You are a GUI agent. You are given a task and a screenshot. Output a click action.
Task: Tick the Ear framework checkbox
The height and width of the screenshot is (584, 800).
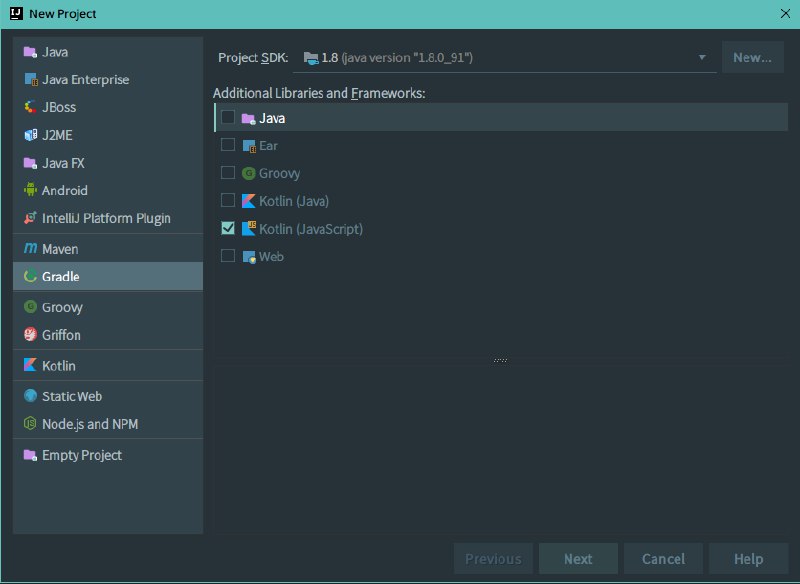228,145
